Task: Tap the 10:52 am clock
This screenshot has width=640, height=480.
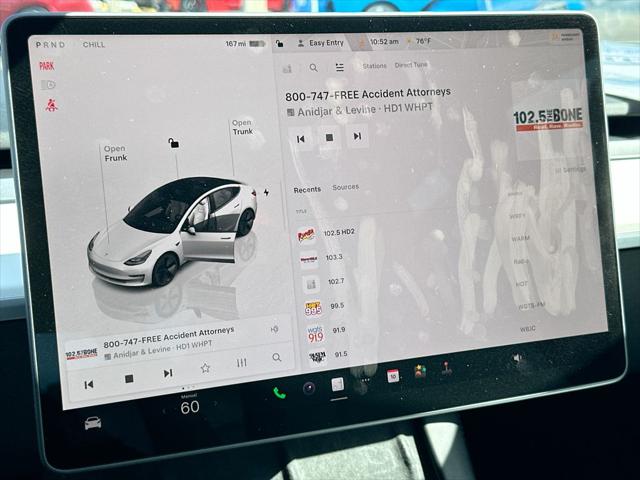Action: (x=384, y=41)
